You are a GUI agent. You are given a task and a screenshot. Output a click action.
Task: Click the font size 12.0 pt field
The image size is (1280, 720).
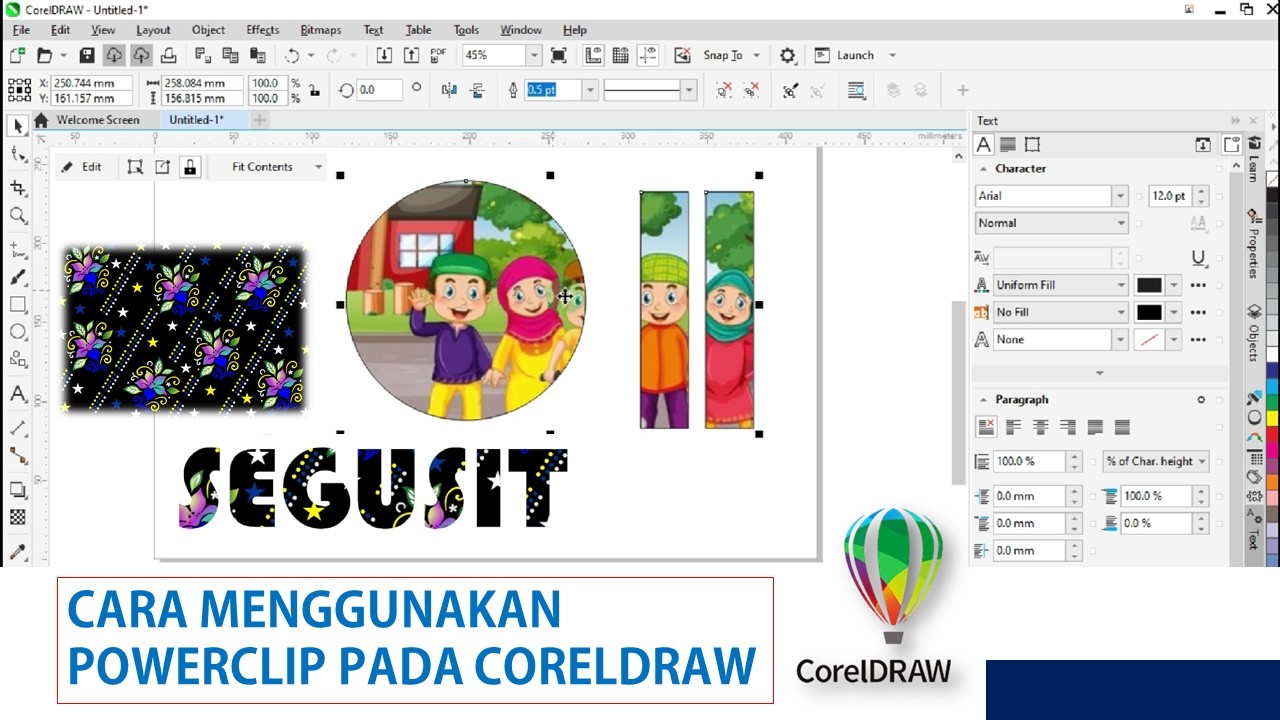click(x=1169, y=196)
